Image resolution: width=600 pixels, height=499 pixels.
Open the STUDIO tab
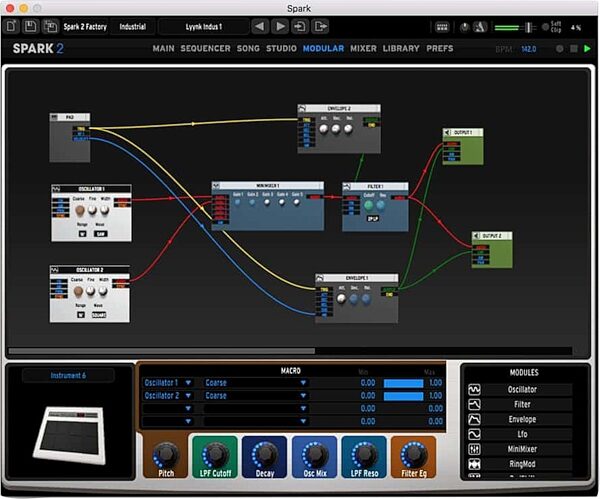[281, 49]
